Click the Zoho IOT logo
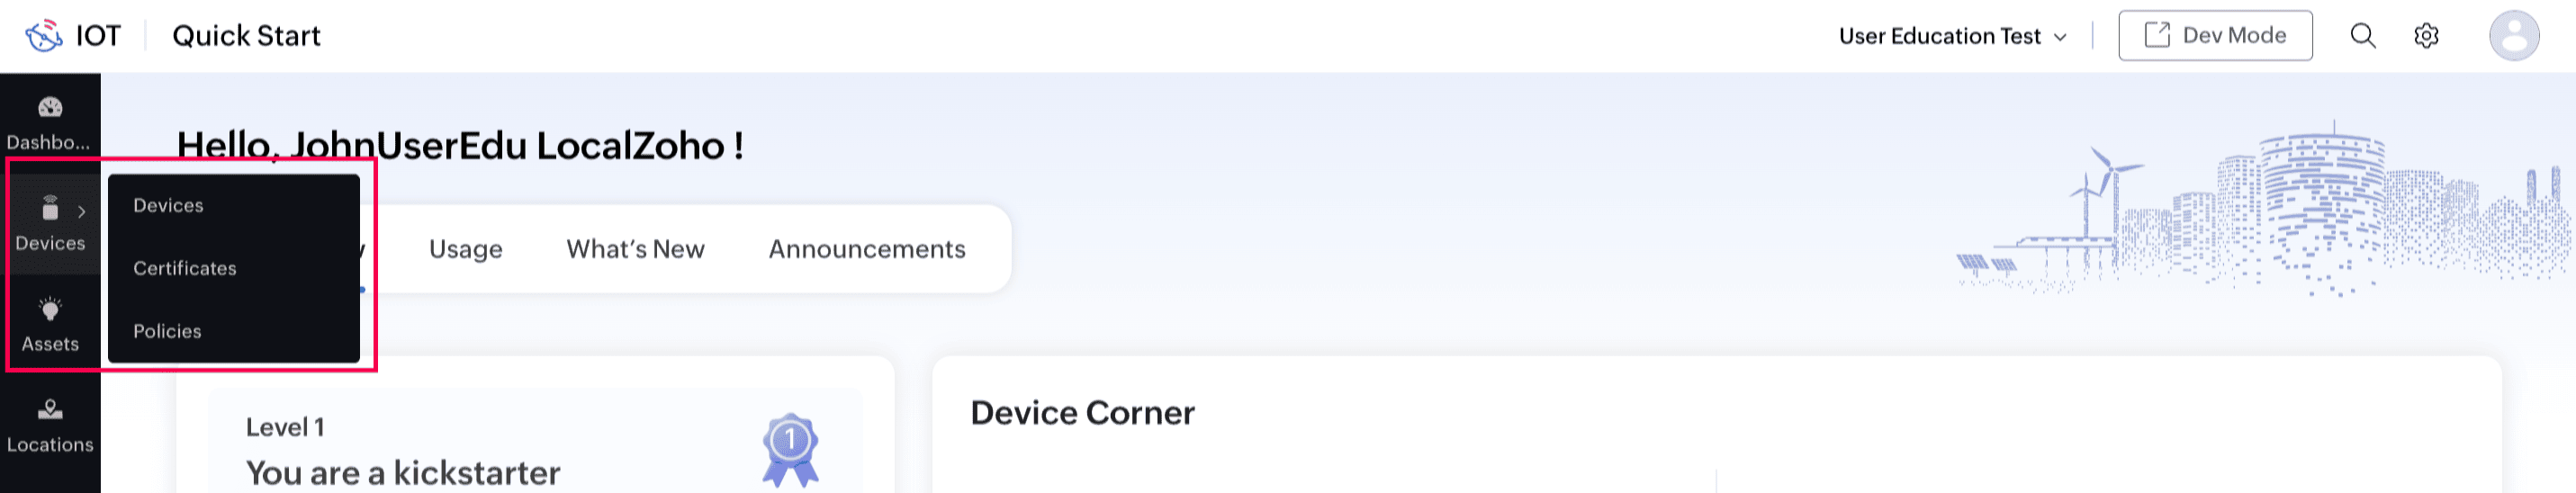Image resolution: width=2576 pixels, height=493 pixels. pyautogui.click(x=44, y=36)
